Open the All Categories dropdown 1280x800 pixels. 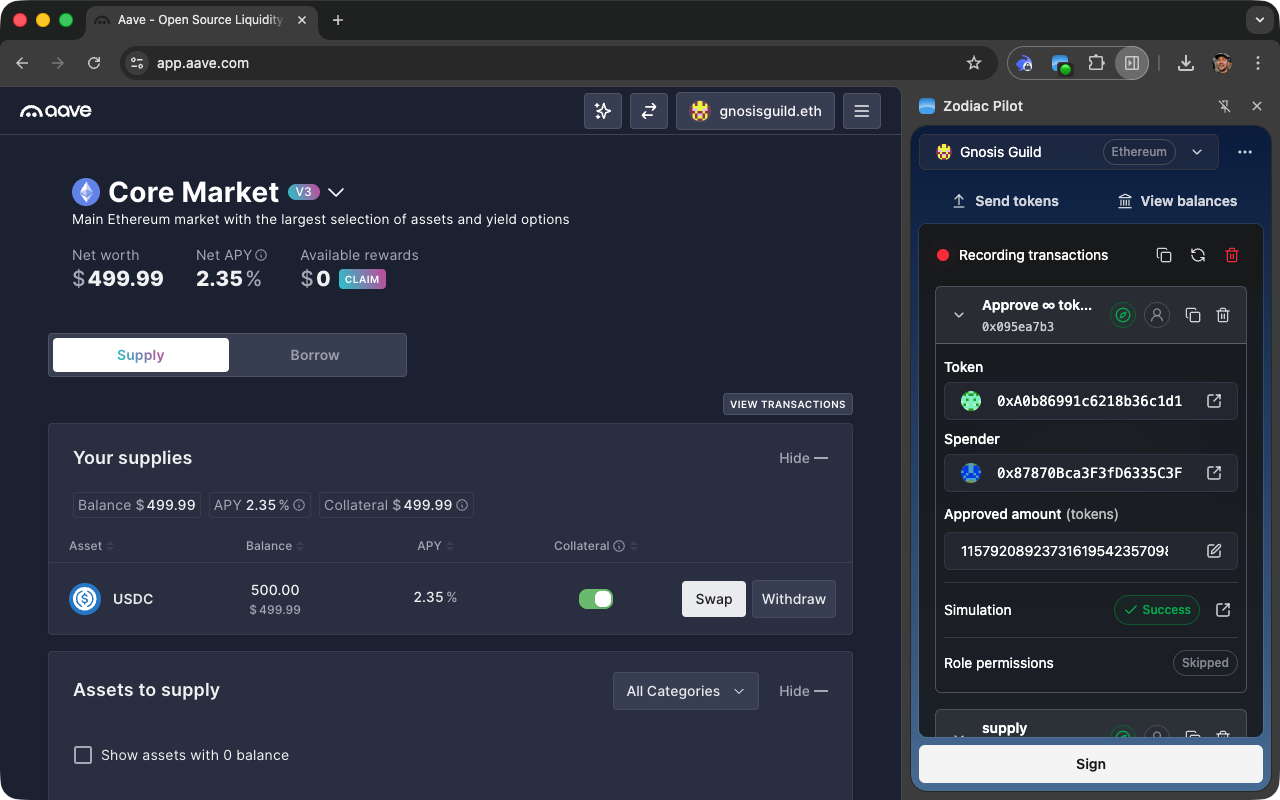(x=686, y=691)
